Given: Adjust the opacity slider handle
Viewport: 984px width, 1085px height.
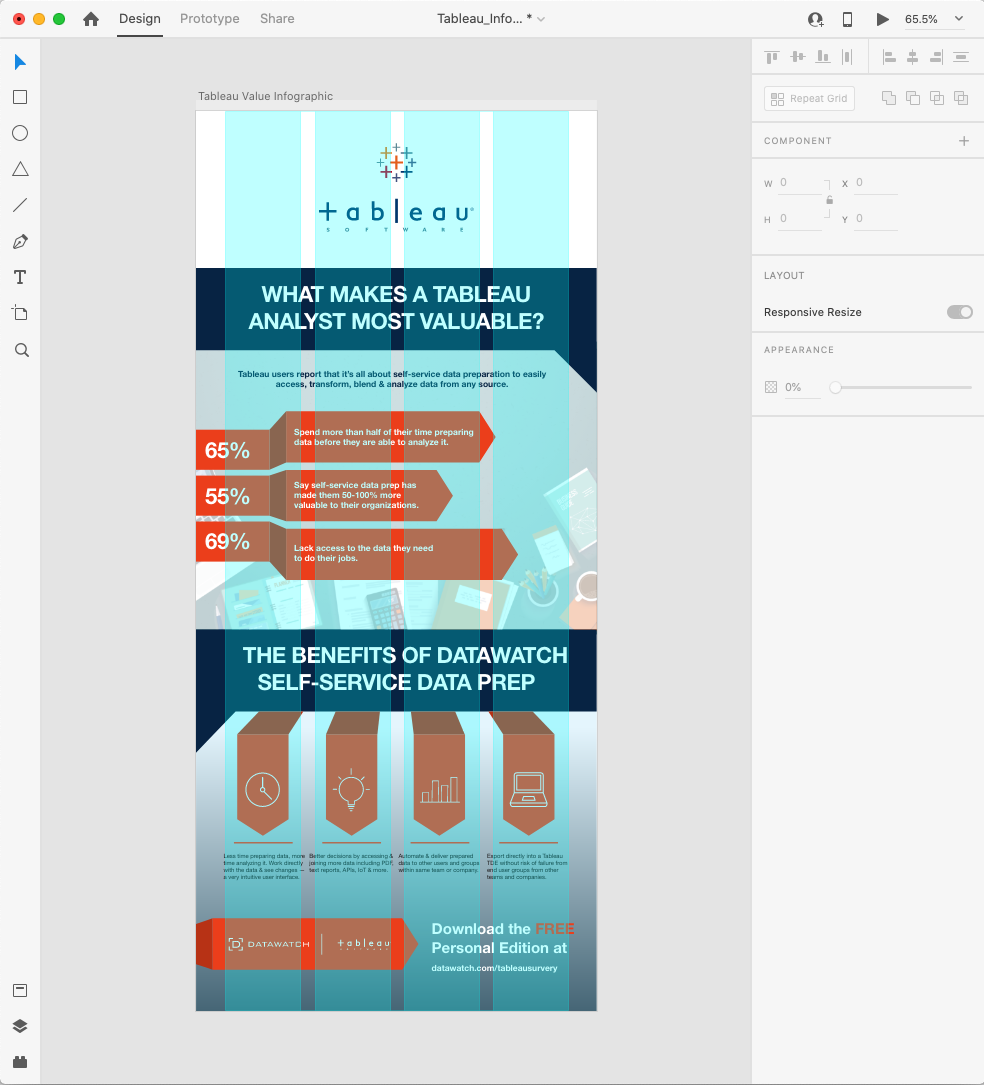Looking at the screenshot, I should tap(836, 388).
